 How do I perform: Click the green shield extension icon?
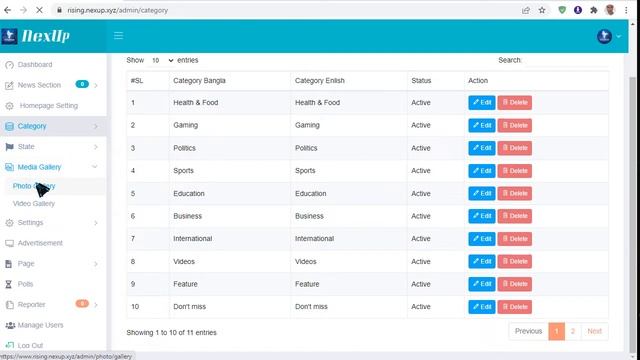coord(562,10)
